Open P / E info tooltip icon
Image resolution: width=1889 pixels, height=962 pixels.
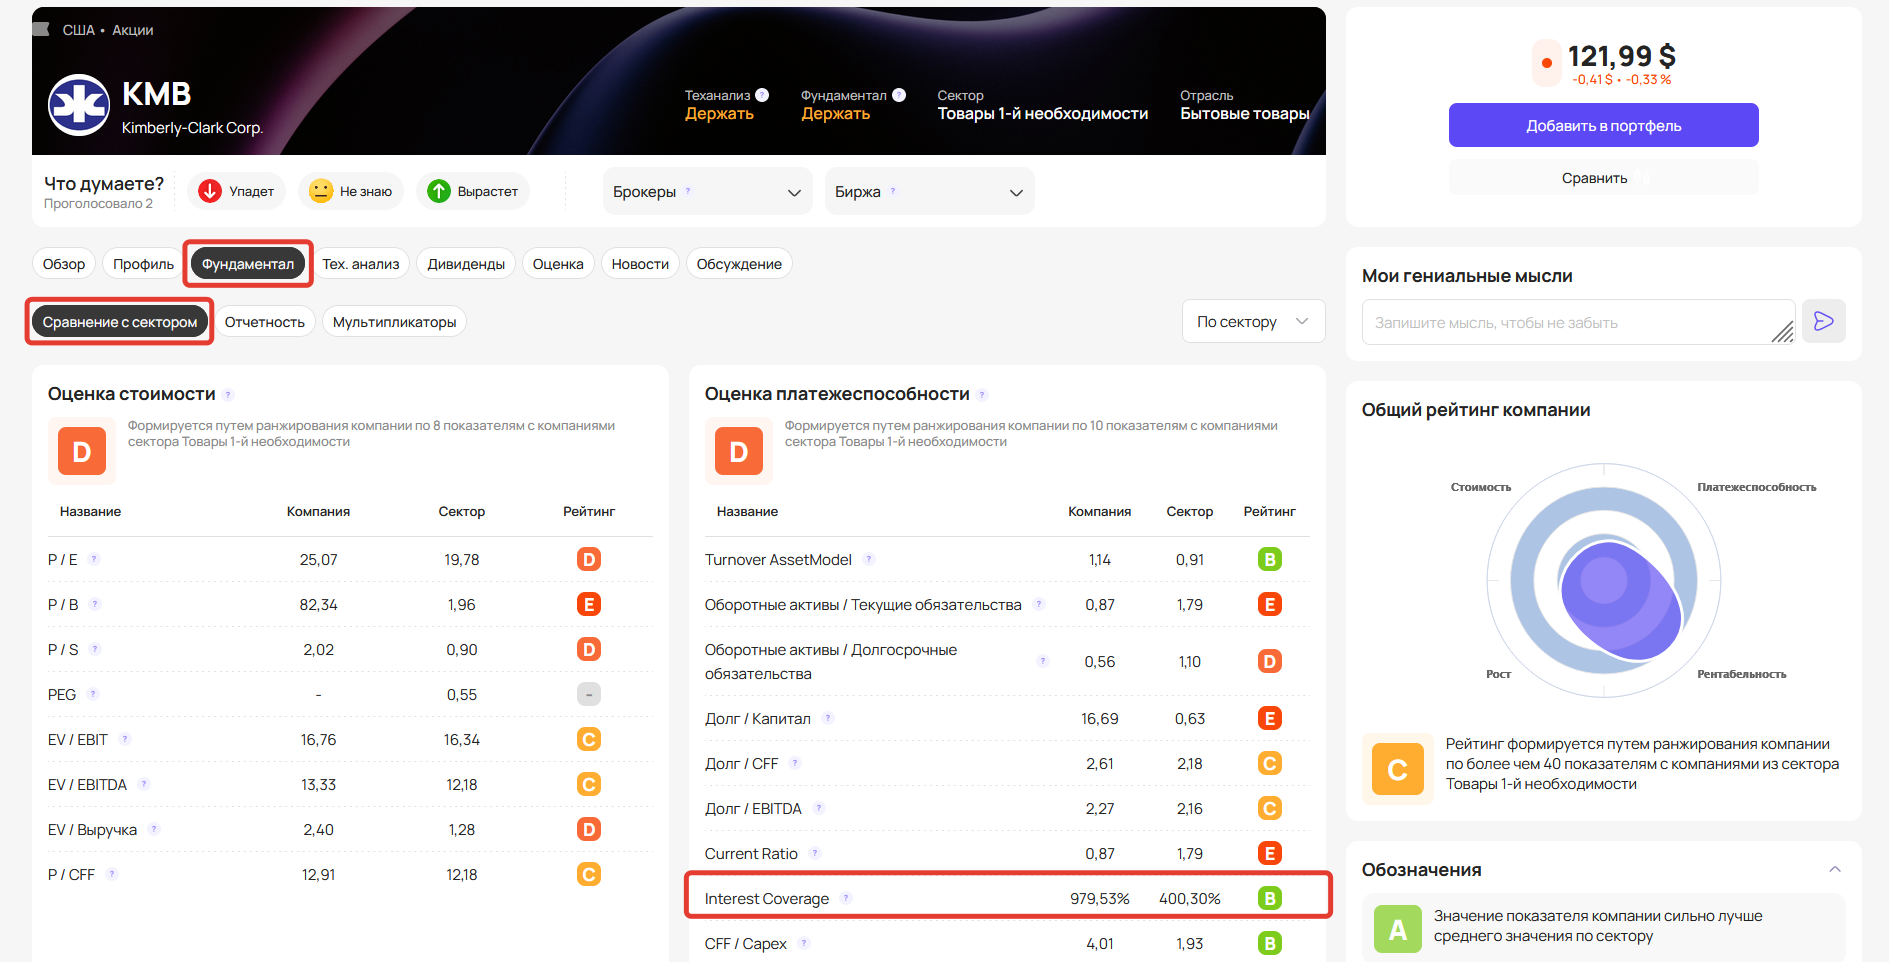94,559
